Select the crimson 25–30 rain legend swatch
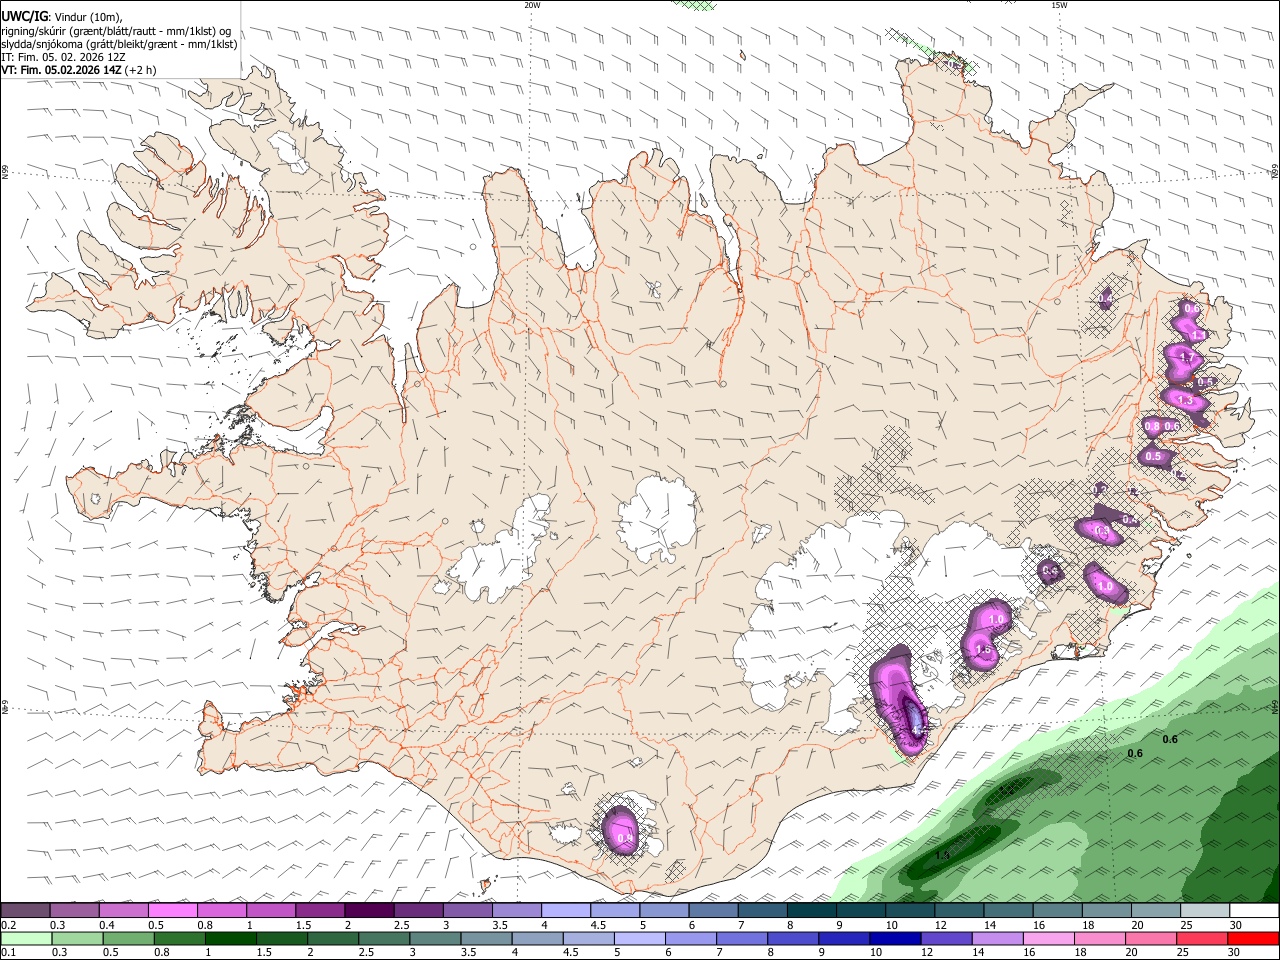The image size is (1280, 960). [x=1201, y=938]
